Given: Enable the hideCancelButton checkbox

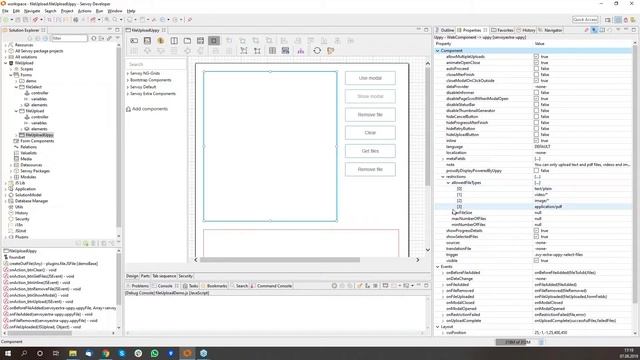Looking at the screenshot, I should [x=536, y=117].
